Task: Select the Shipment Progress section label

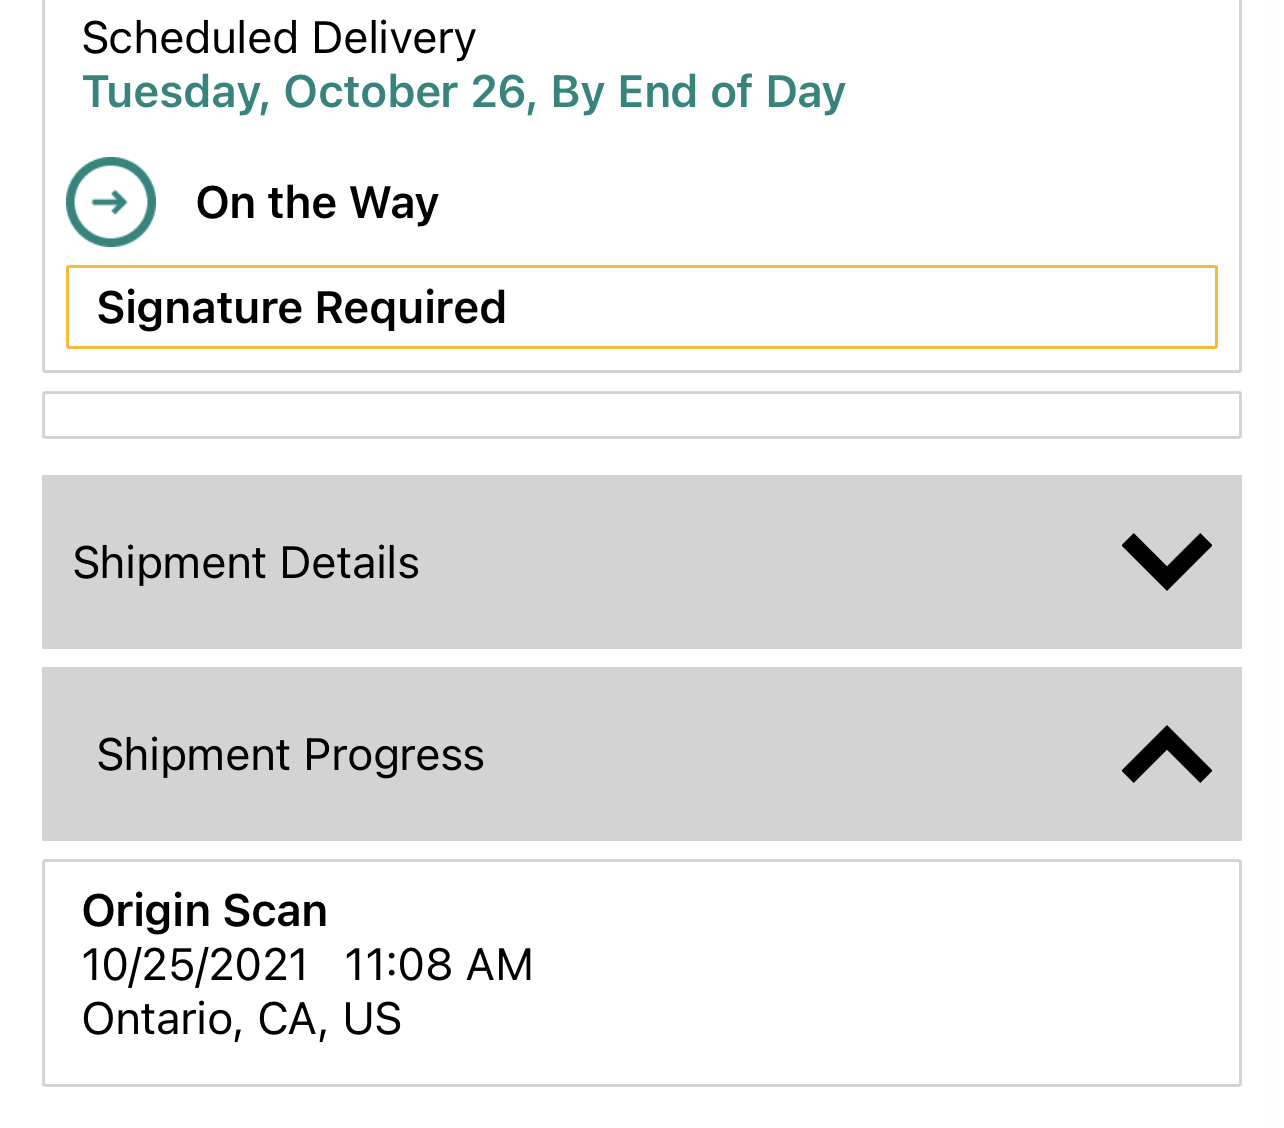Action: point(290,755)
